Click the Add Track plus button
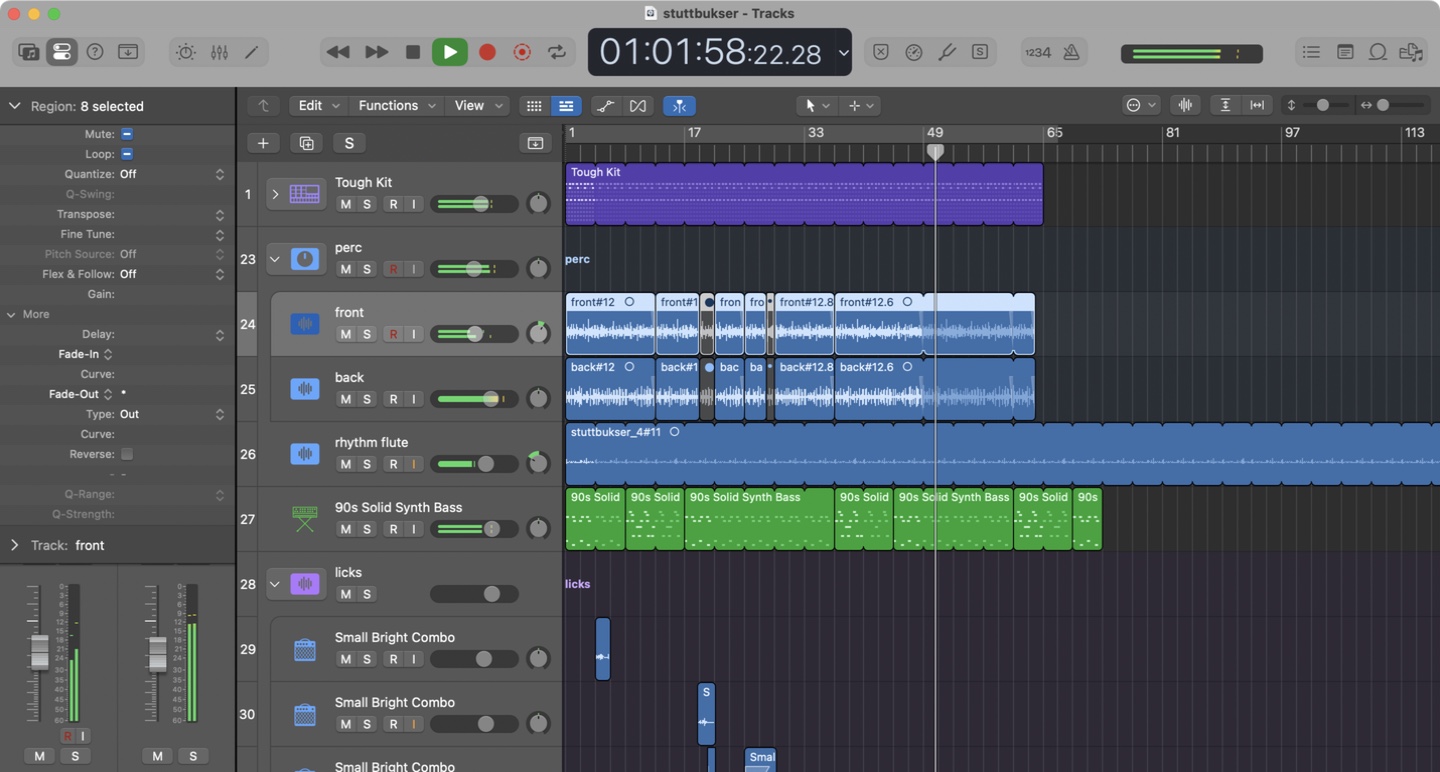This screenshot has width=1440, height=772. tap(263, 143)
